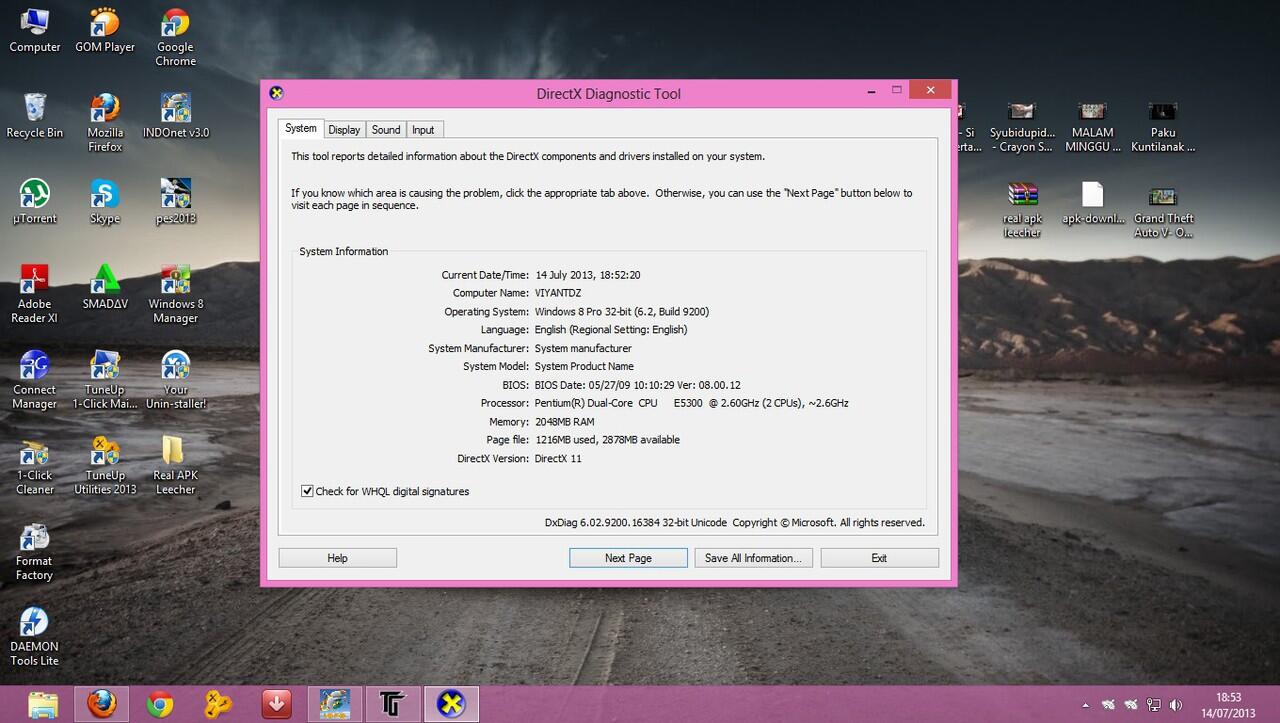Uncheck Check for WHQL digital signatures
Viewport: 1280px width, 723px height.
tap(307, 491)
